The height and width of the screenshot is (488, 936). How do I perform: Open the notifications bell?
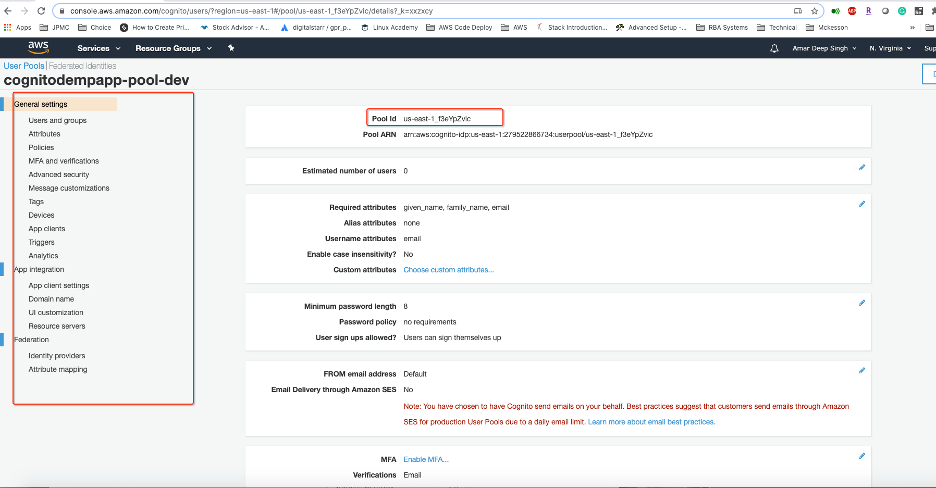[x=774, y=48]
